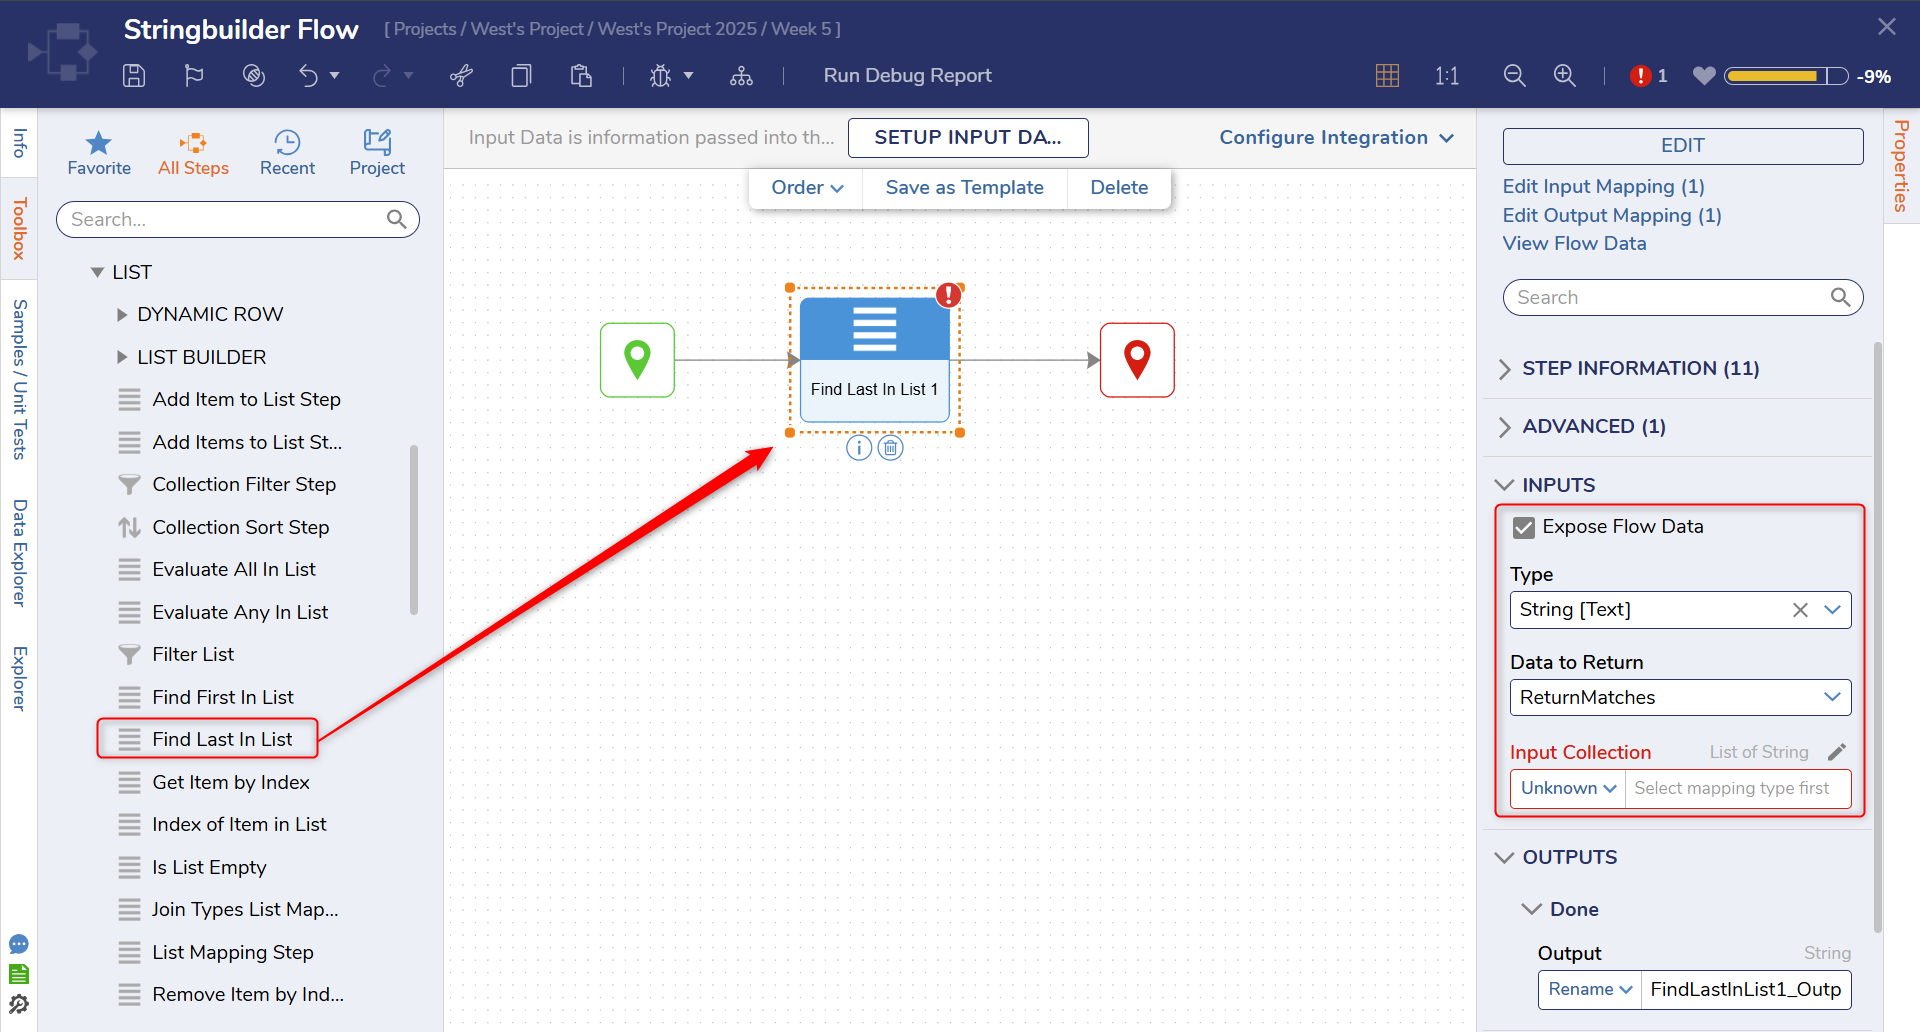Click the zoom out magnifier icon
The width and height of the screenshot is (1920, 1032).
click(1514, 76)
